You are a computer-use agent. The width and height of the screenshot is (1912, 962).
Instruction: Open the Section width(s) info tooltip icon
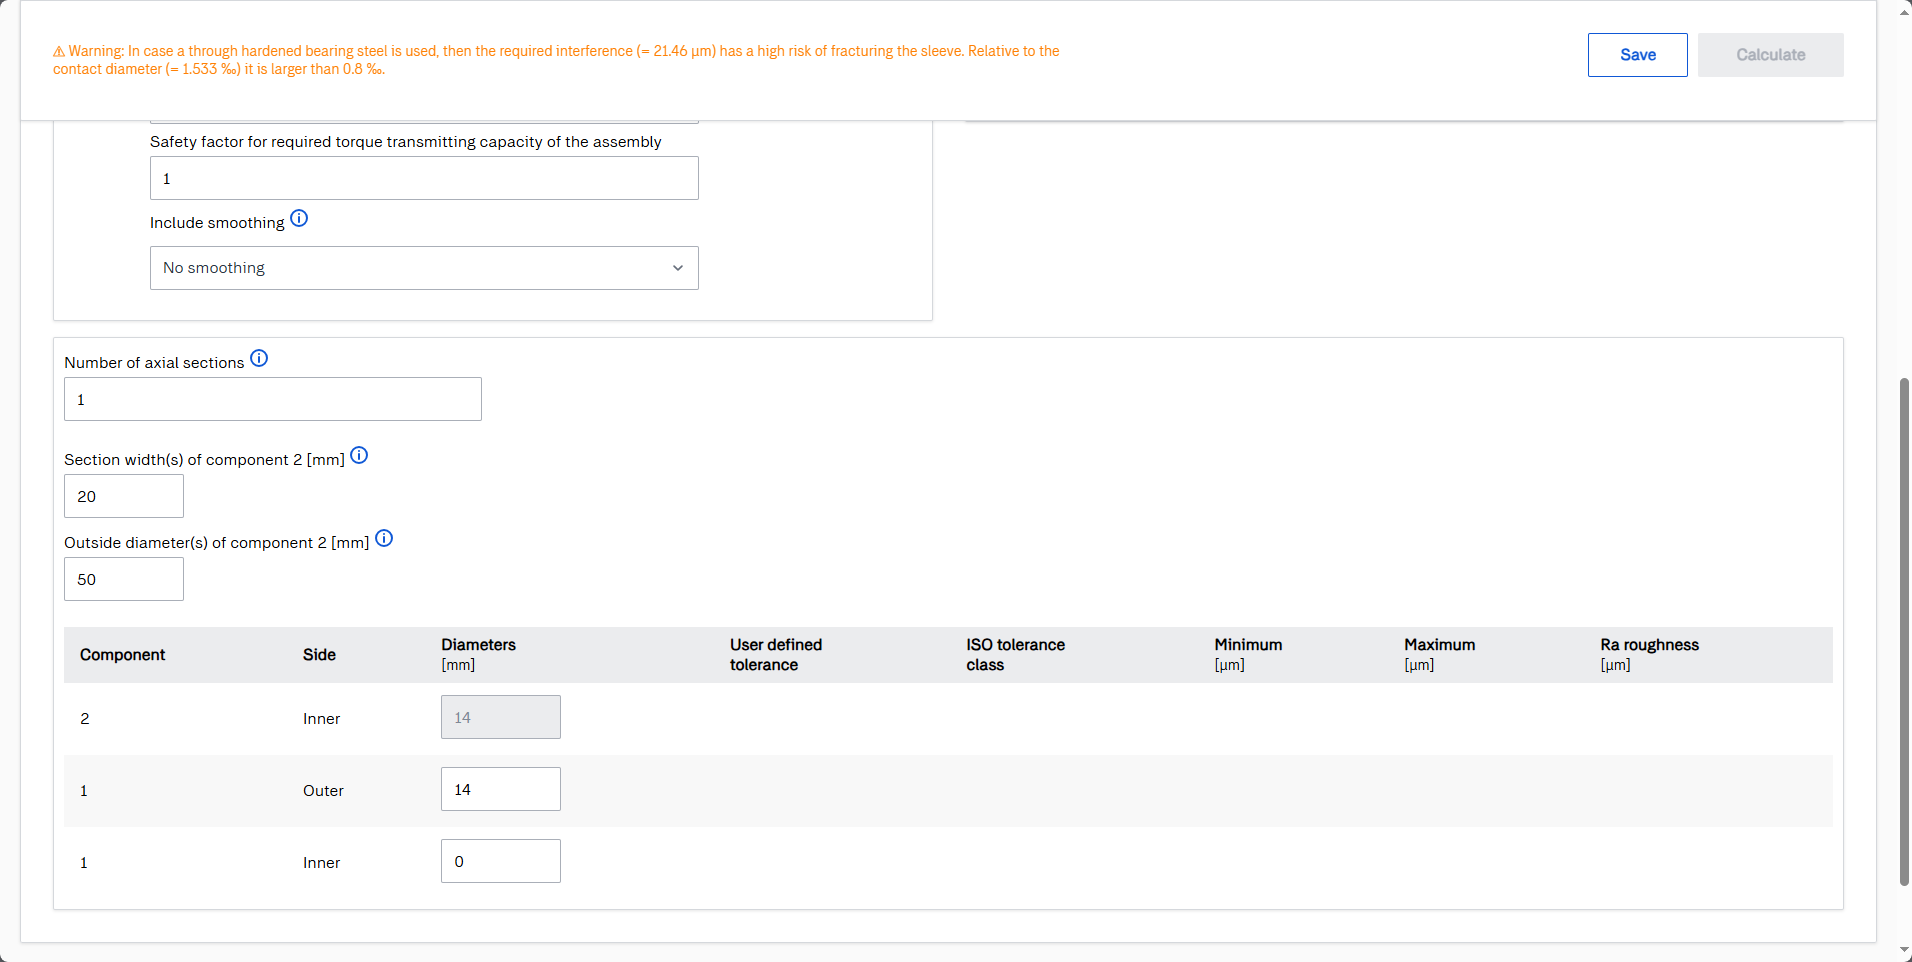pyautogui.click(x=359, y=456)
